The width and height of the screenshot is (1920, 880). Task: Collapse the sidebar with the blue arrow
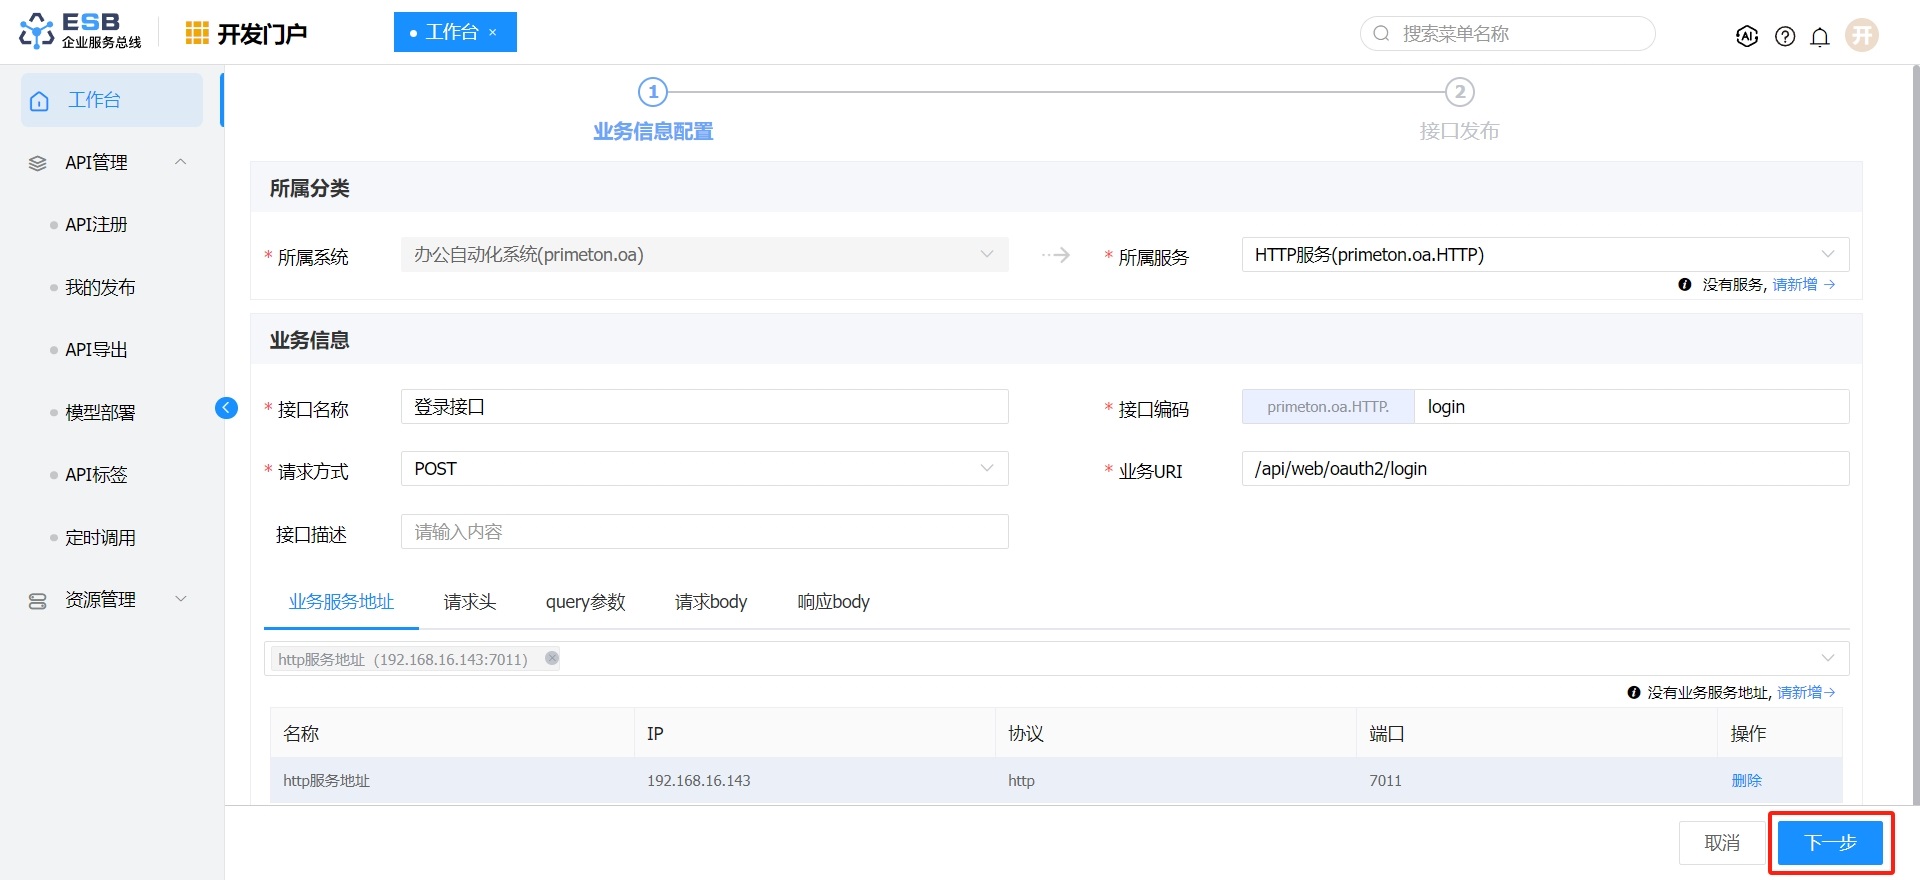click(226, 408)
